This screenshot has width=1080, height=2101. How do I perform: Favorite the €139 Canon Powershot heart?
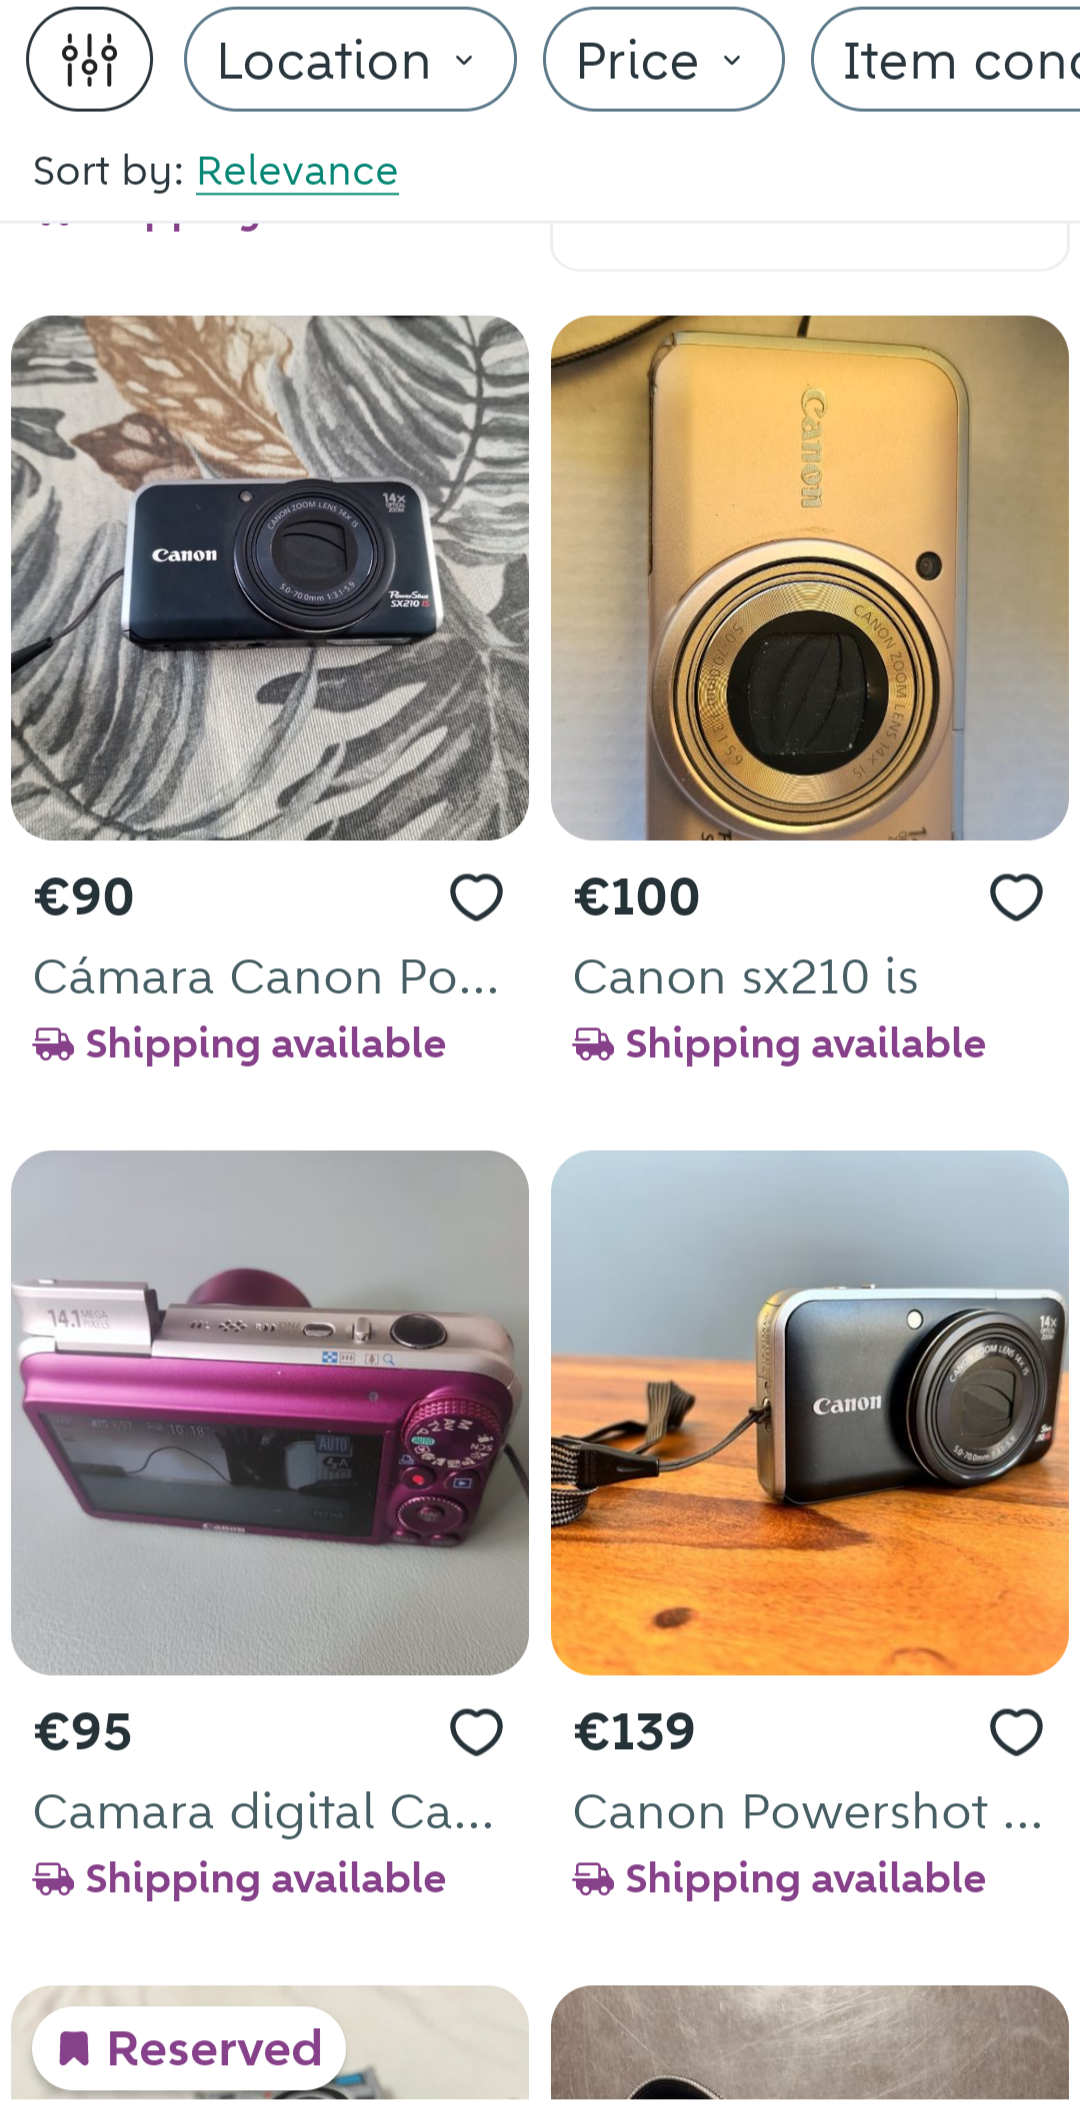tap(1016, 1731)
